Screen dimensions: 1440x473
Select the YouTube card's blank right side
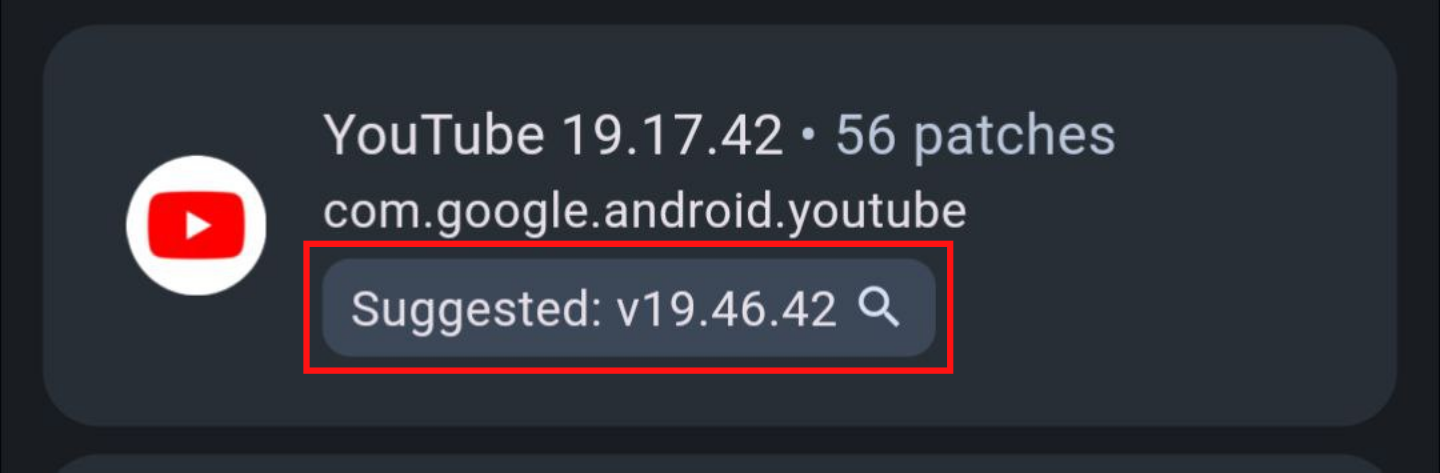pos(1260,225)
